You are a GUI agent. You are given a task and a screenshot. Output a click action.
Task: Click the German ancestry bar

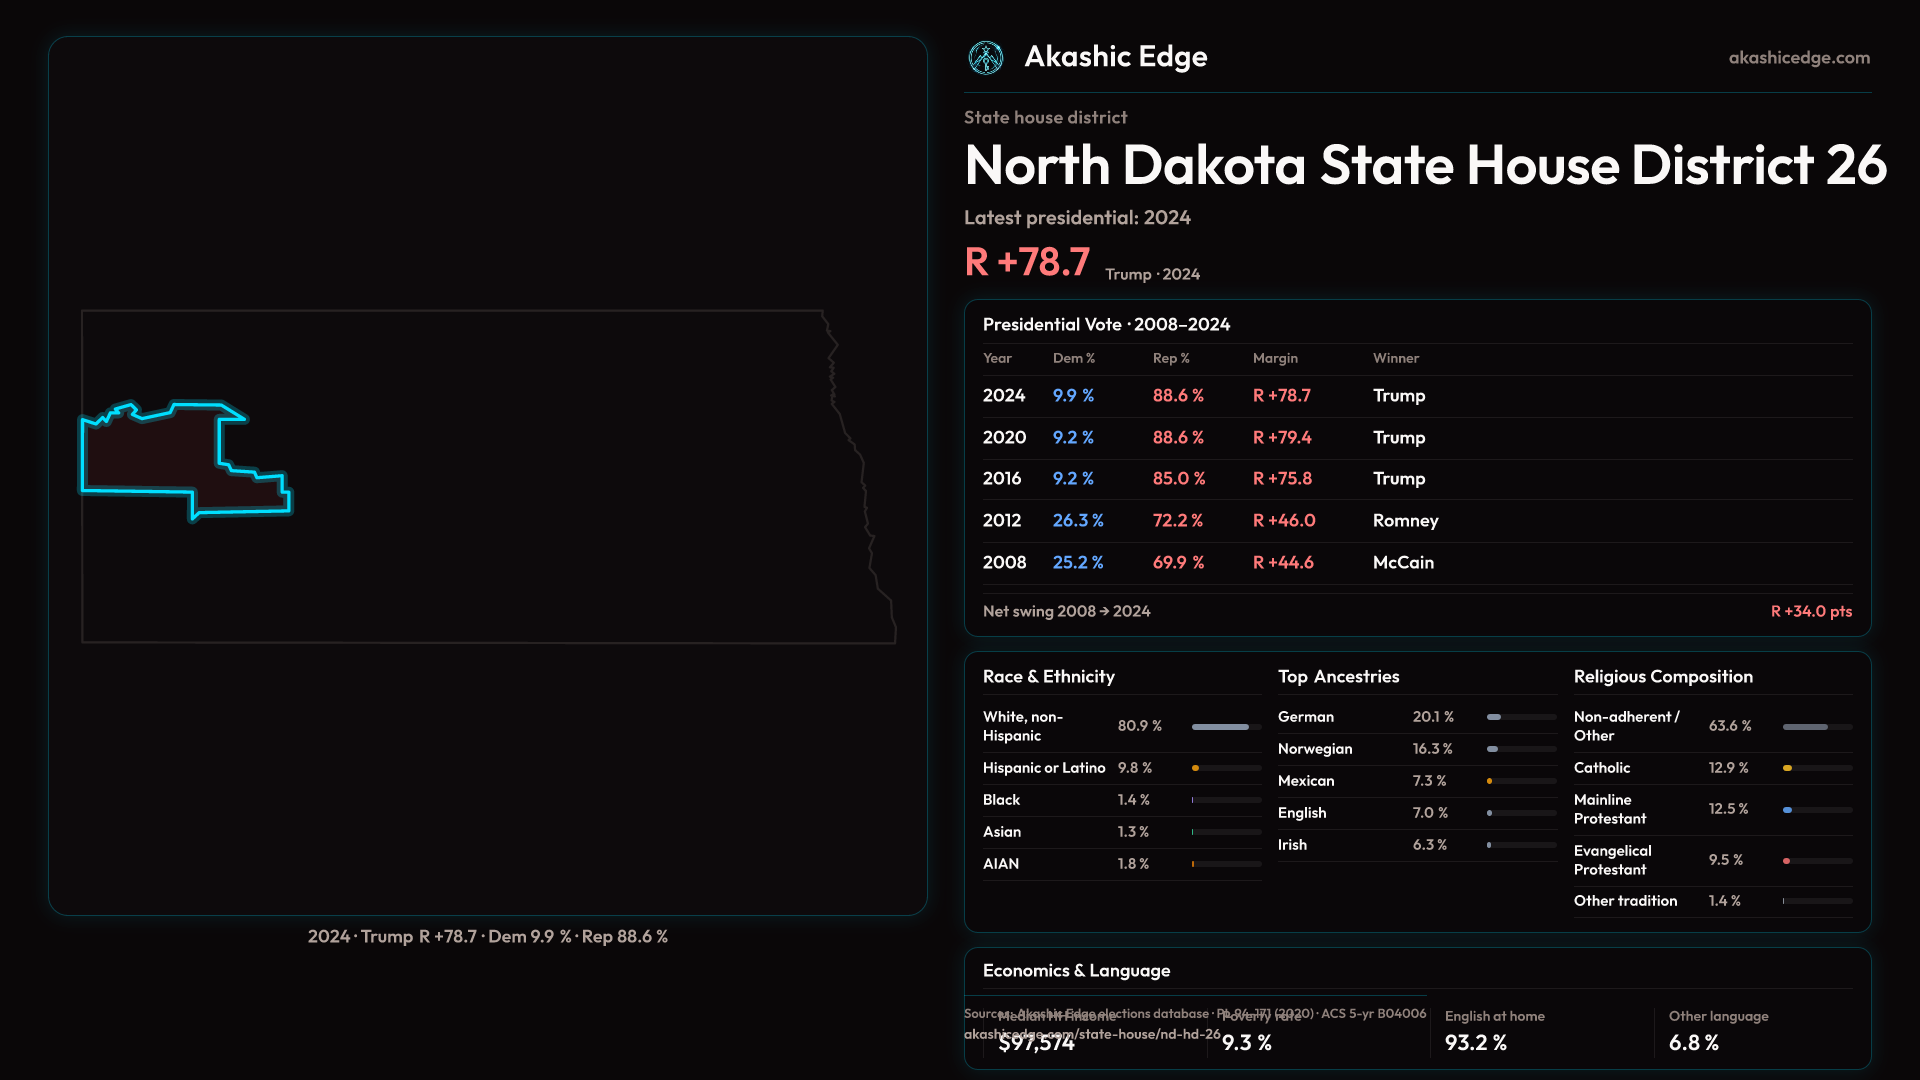tap(1495, 717)
